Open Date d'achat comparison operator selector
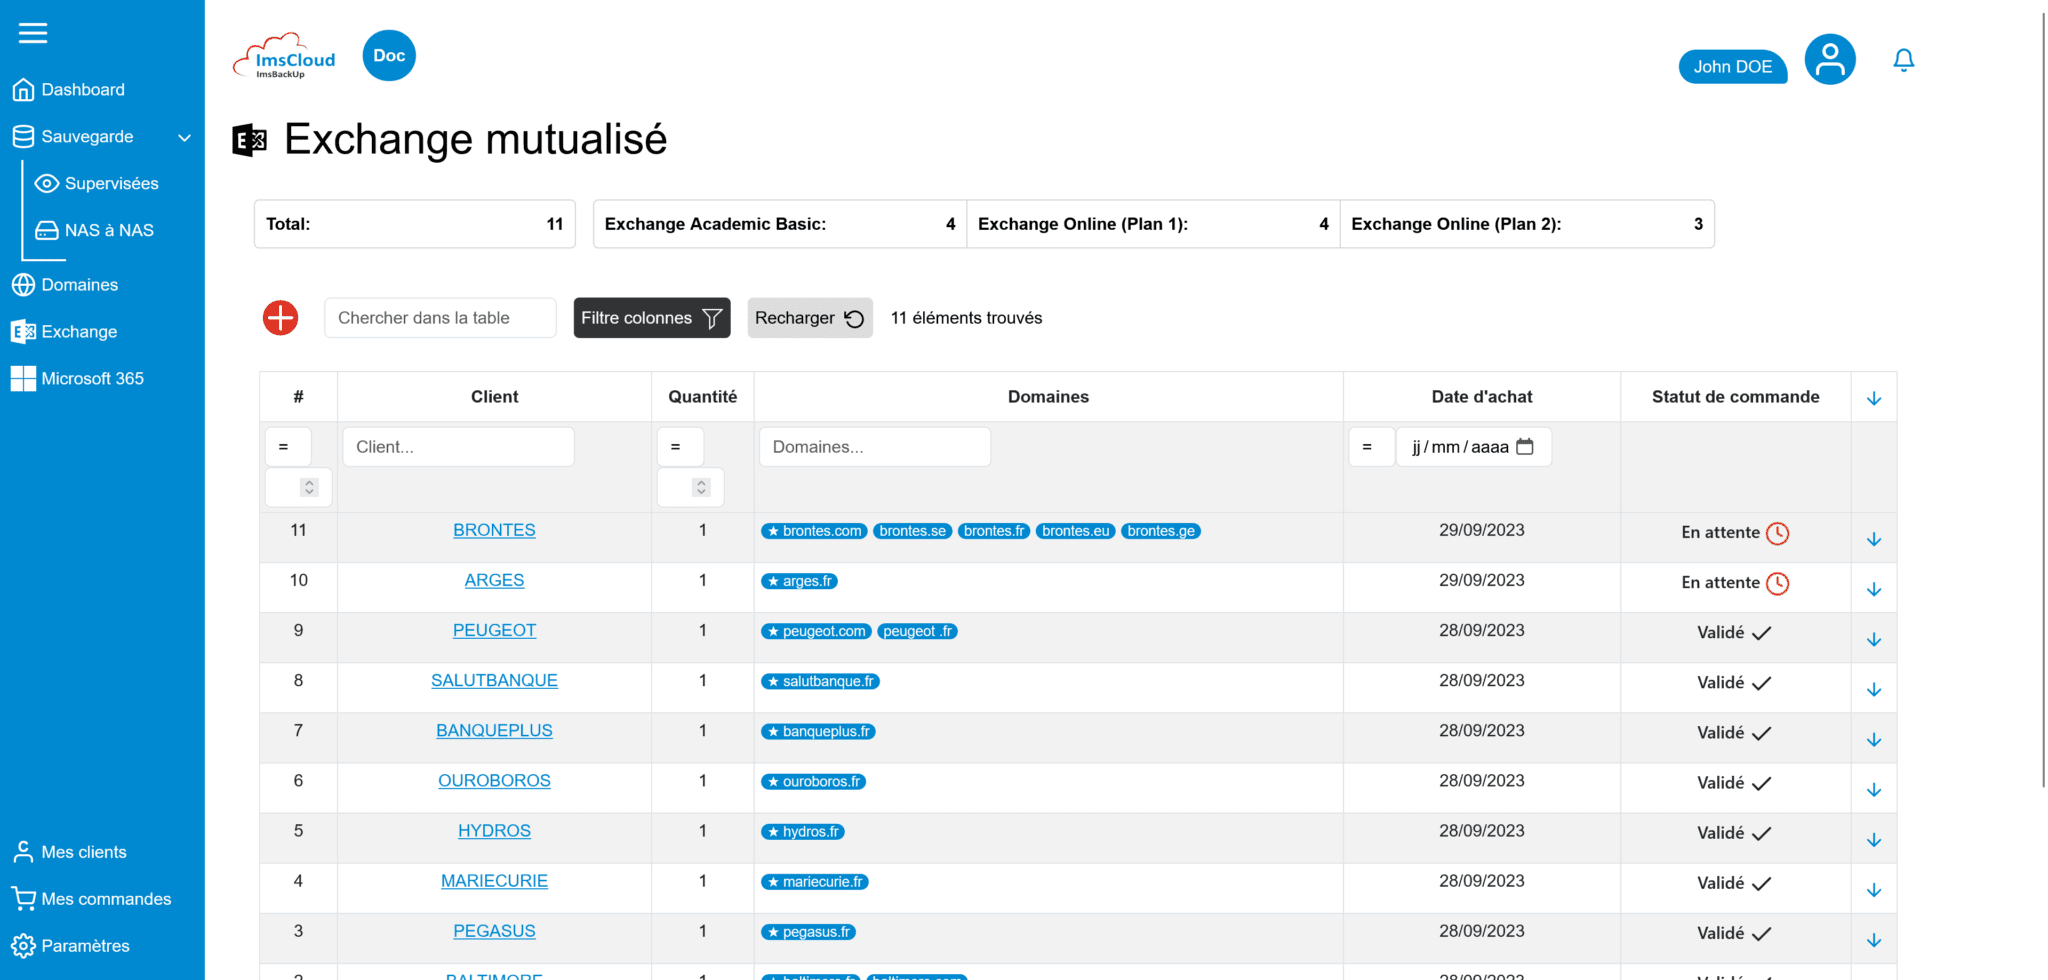The image size is (2048, 980). [x=1370, y=447]
